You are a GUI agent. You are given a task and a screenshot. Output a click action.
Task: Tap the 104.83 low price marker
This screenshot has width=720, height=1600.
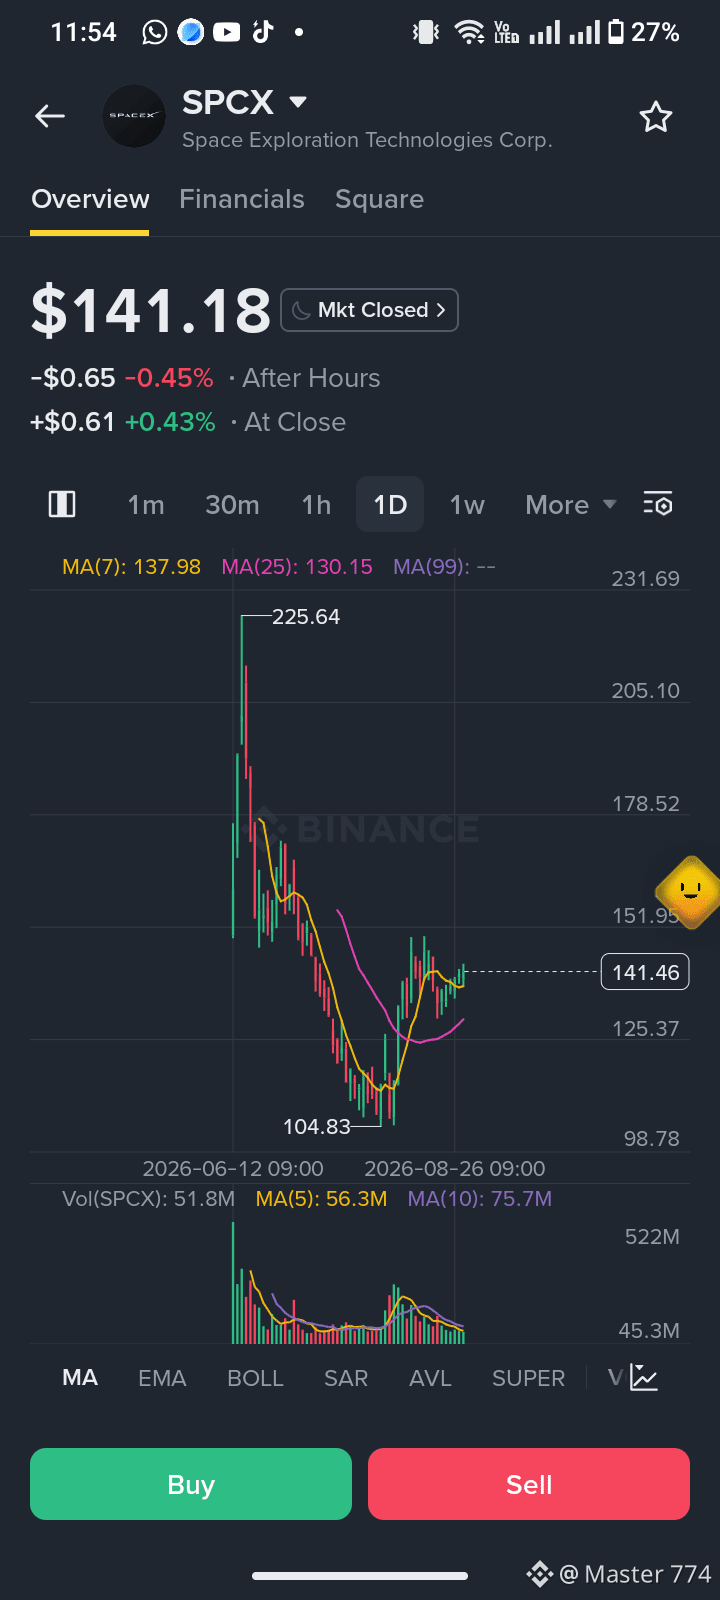coord(317,1127)
